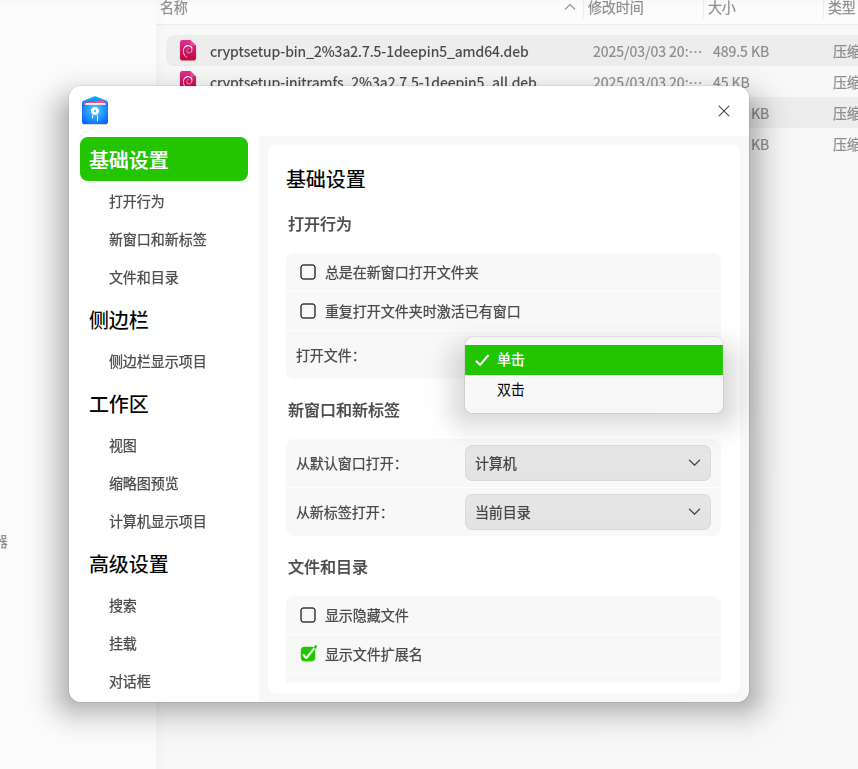Image resolution: width=858 pixels, height=769 pixels.
Task: Click the 489.5 KB size cell
Action: (740, 51)
